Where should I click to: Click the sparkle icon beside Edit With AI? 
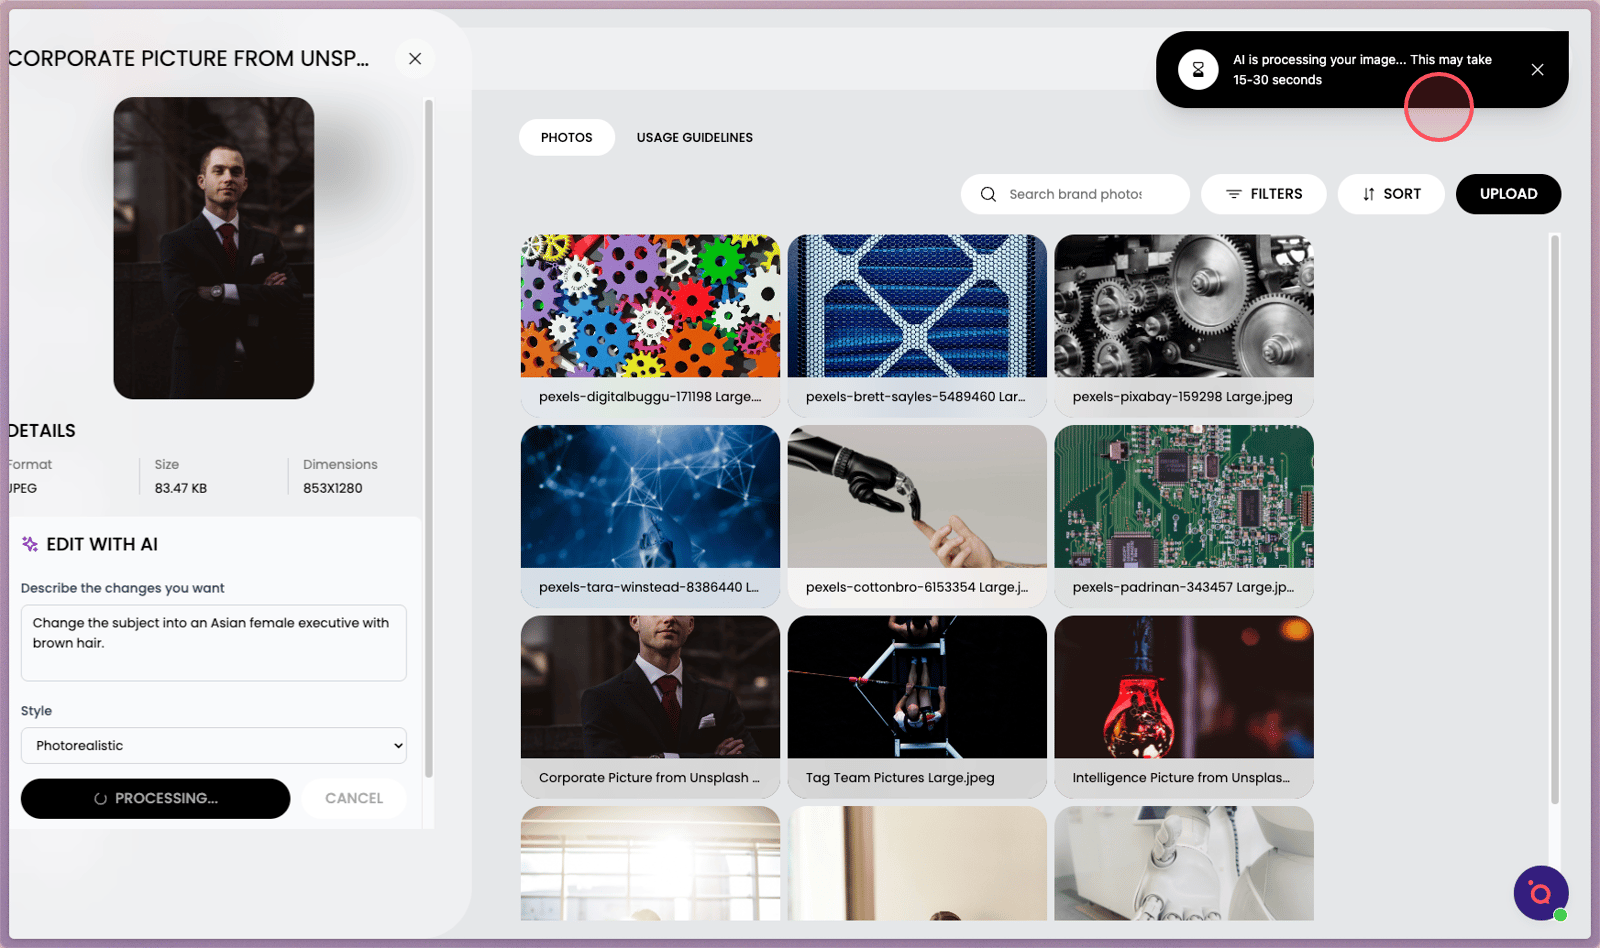(x=30, y=544)
